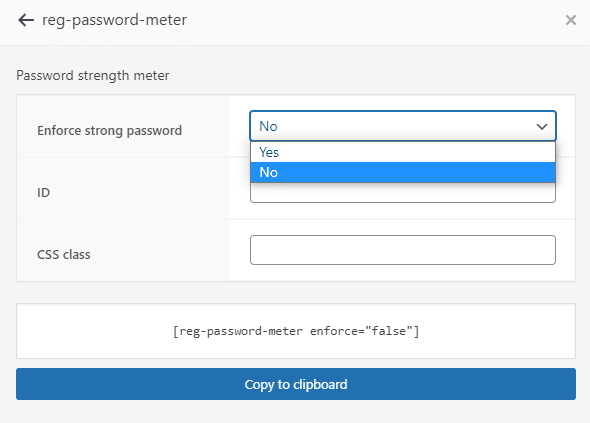Click the chevron arrow of the dropdown
The image size is (590, 423).
pos(541,126)
